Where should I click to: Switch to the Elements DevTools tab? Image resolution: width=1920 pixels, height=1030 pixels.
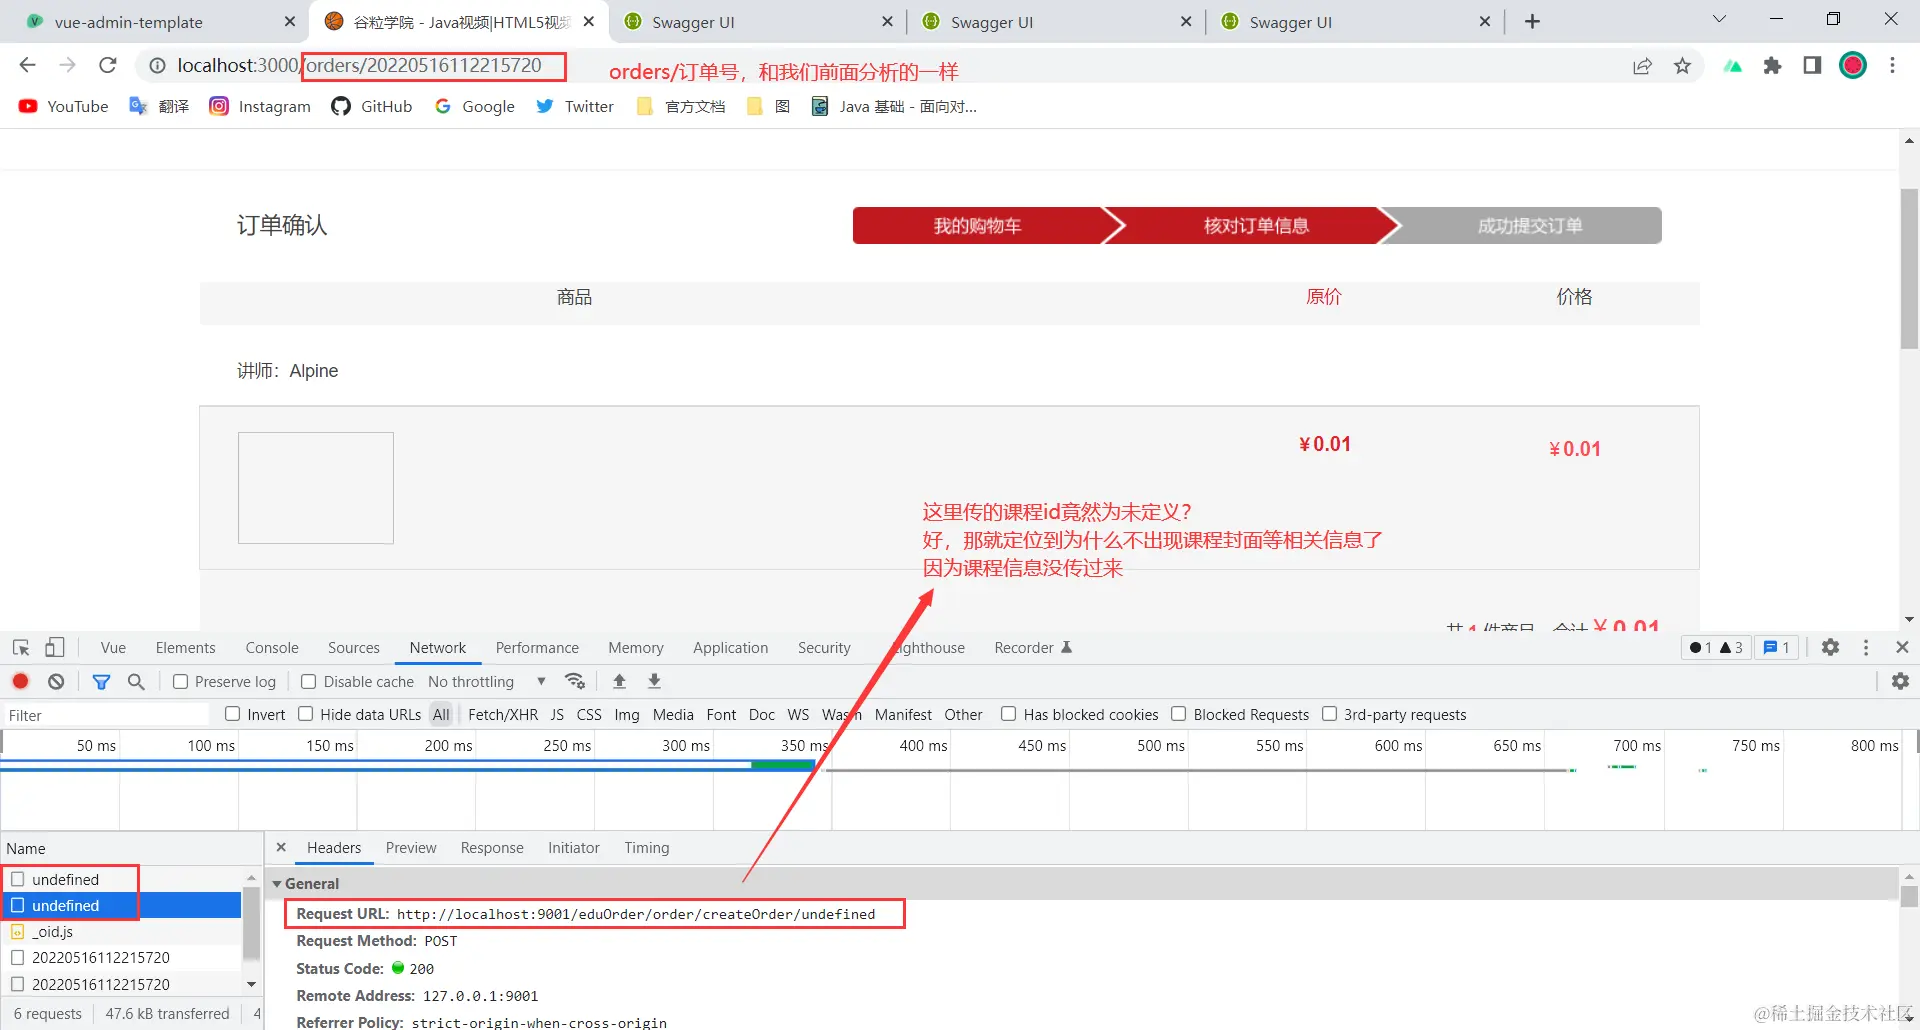point(185,648)
